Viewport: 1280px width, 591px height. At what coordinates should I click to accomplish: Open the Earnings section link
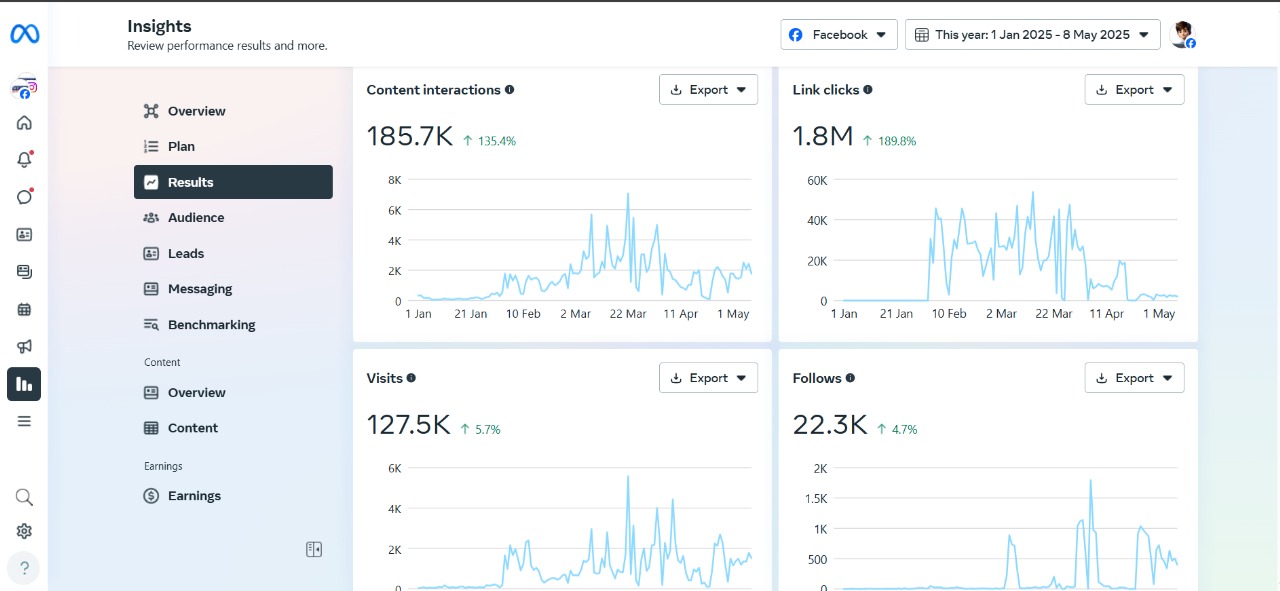pos(194,496)
